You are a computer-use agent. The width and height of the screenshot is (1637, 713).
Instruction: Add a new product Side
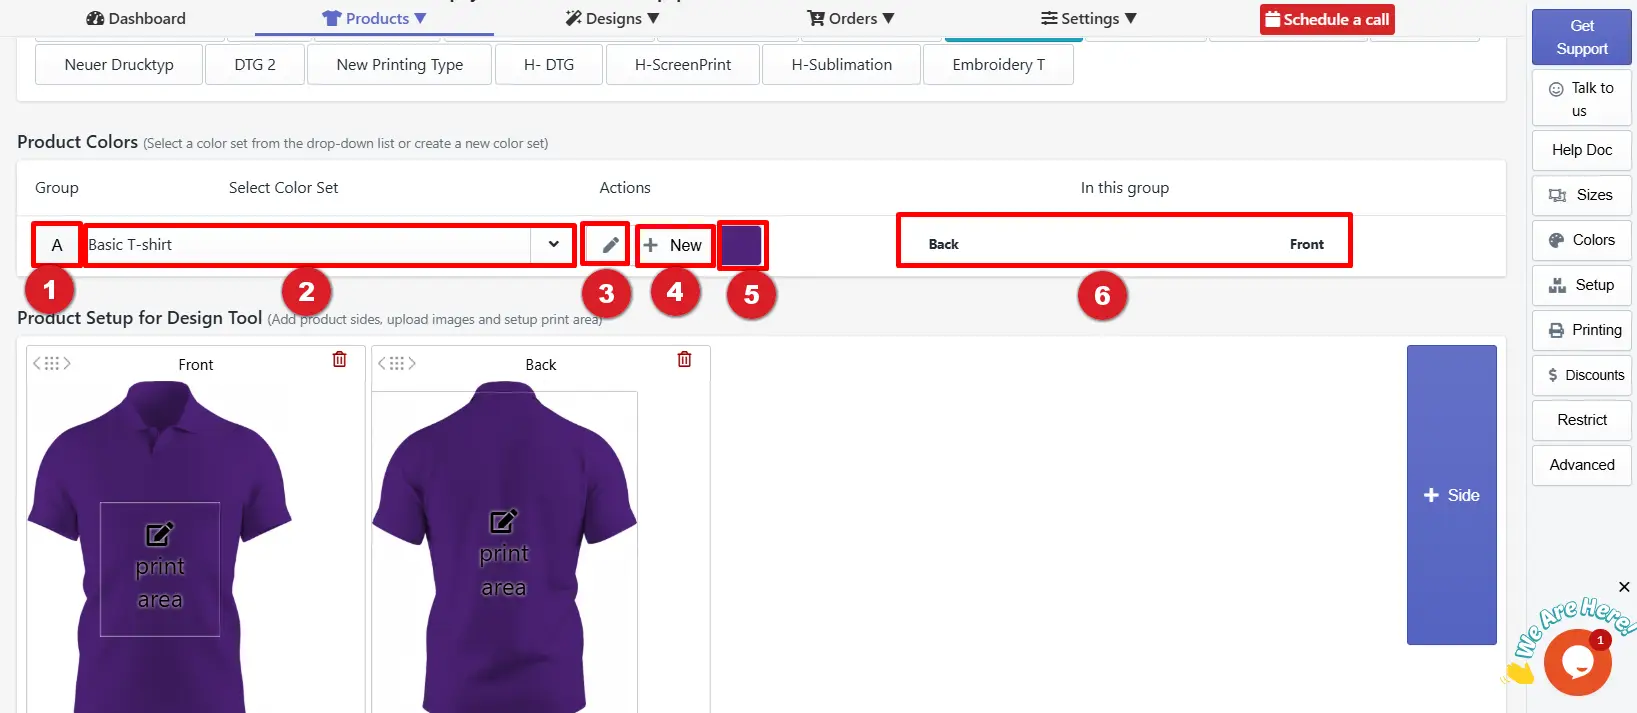1452,495
